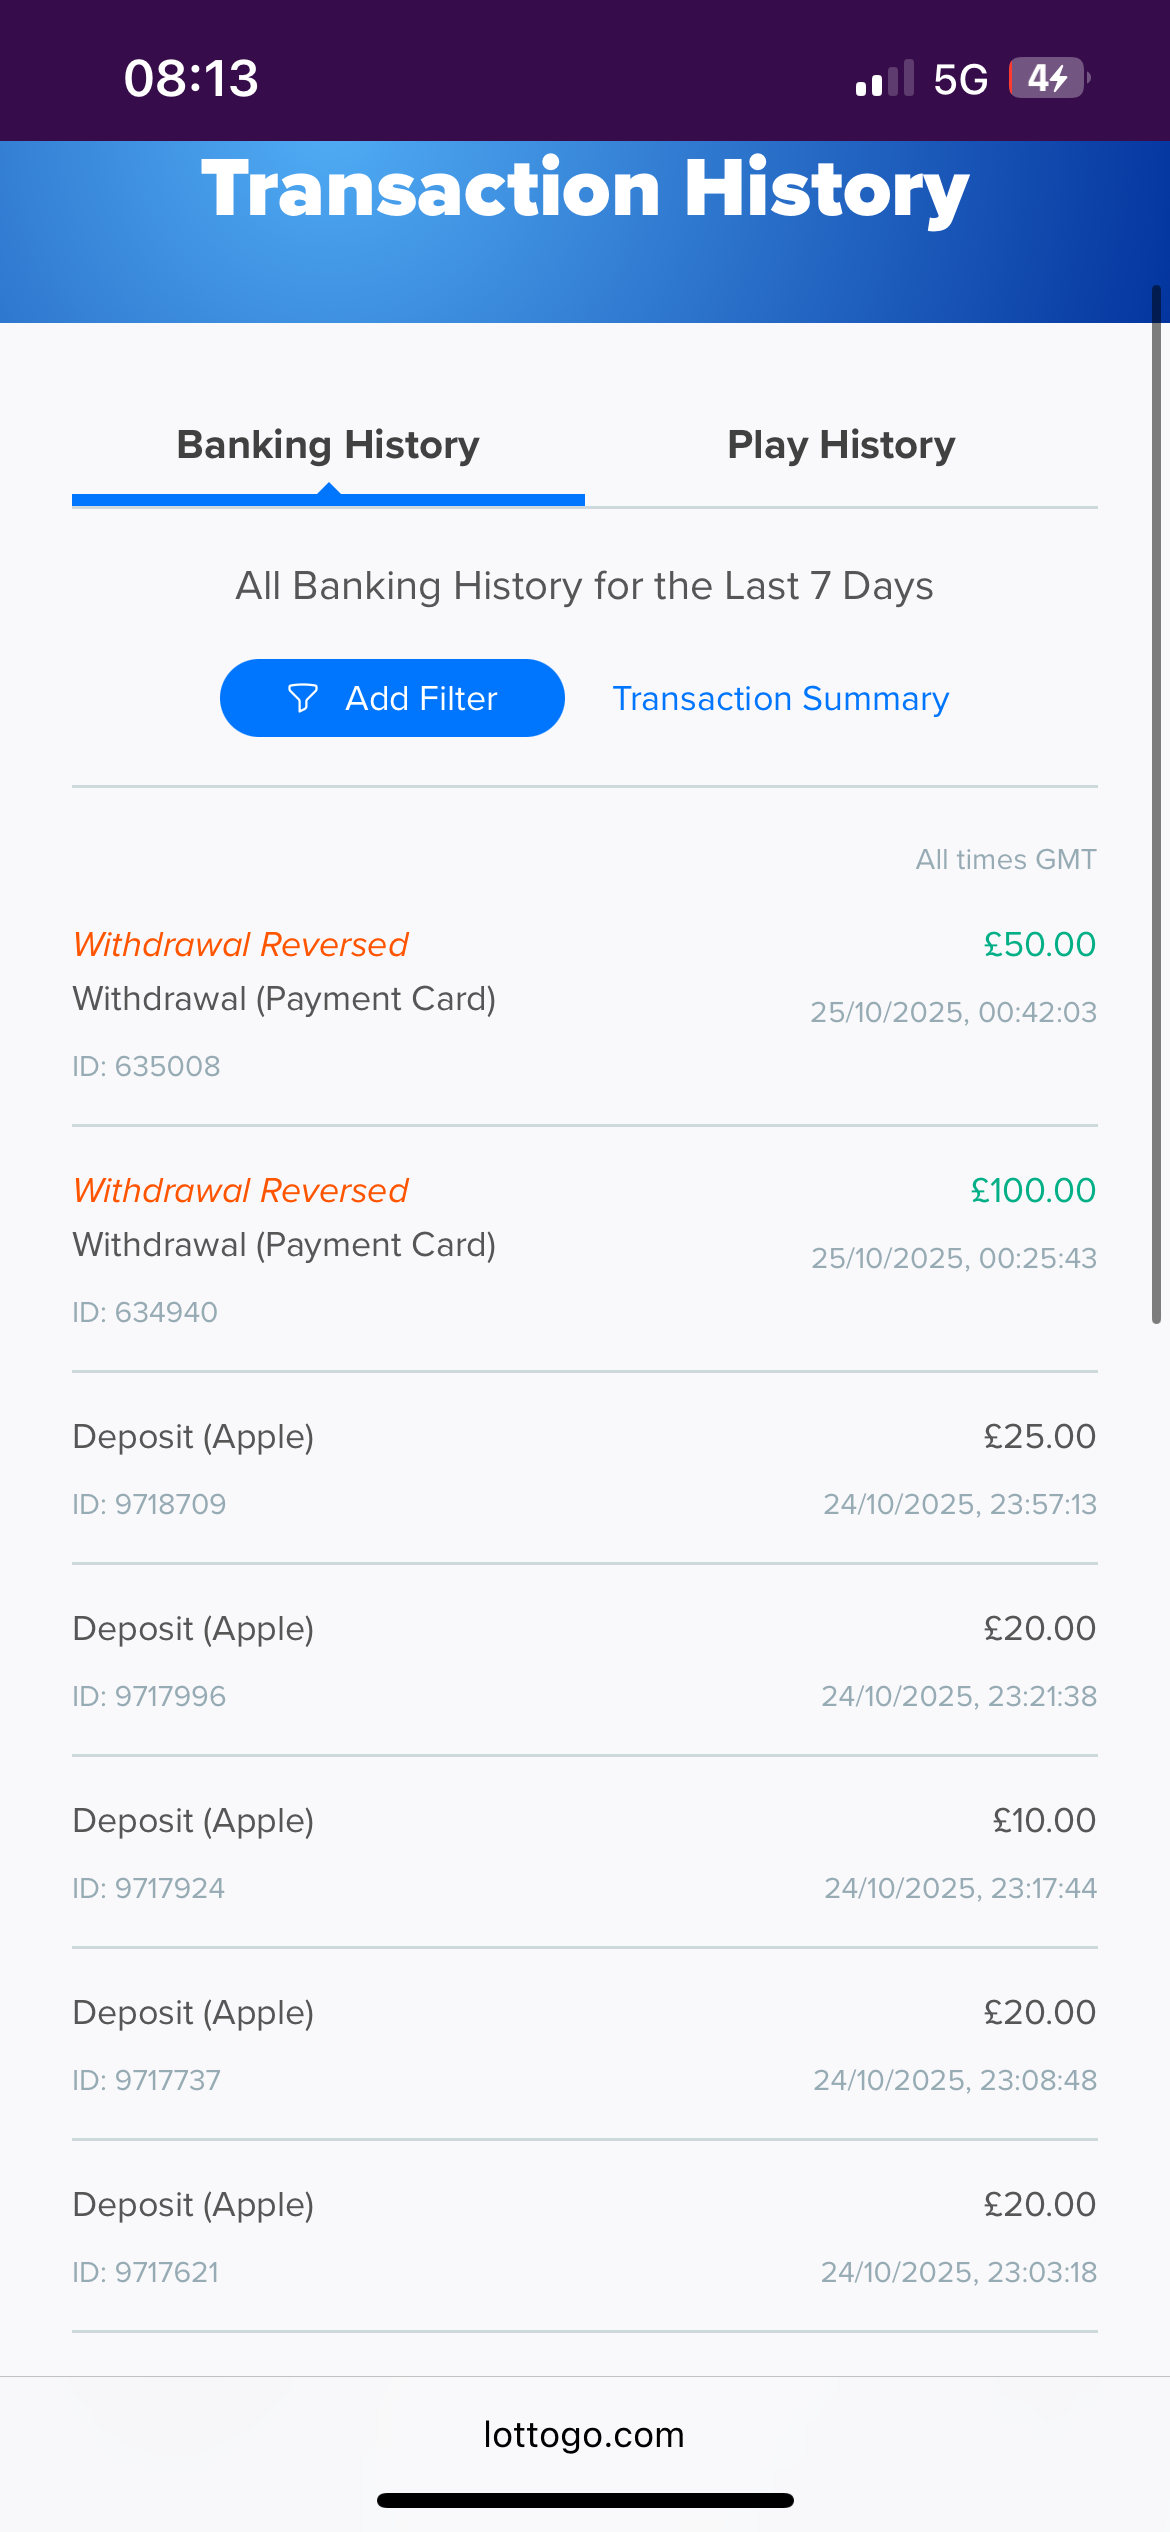Screen dimensions: 1170x2532
Task: Select deposit with ID 9717737
Action: tap(584, 2044)
